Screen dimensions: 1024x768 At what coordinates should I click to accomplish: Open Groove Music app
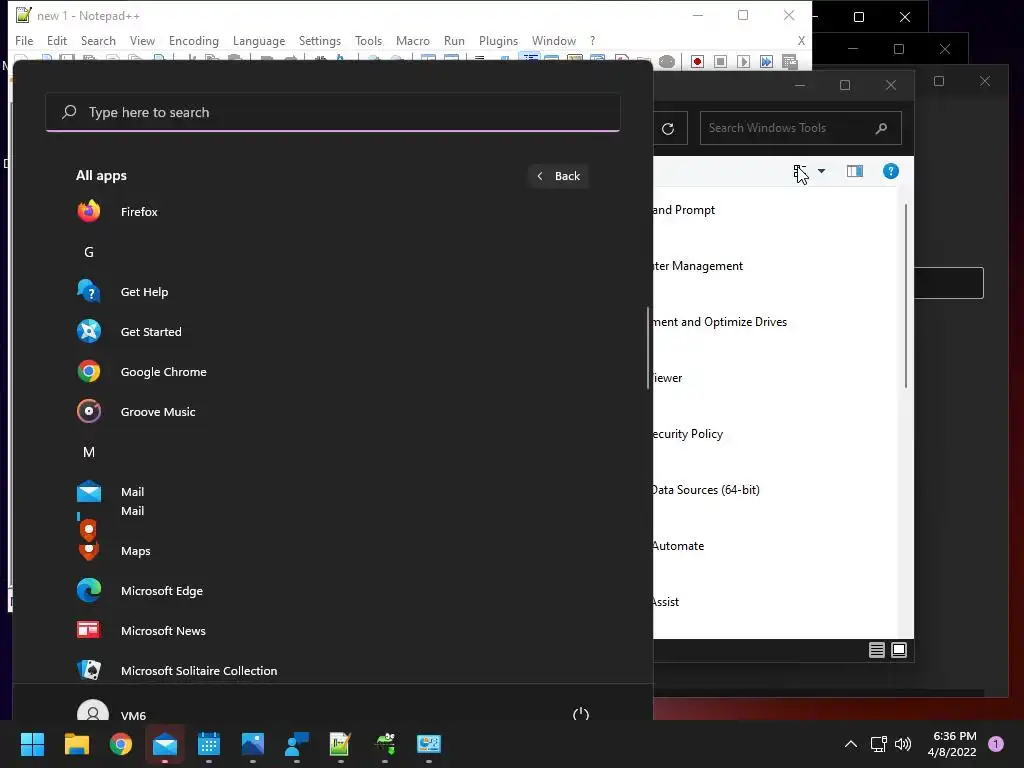click(158, 411)
